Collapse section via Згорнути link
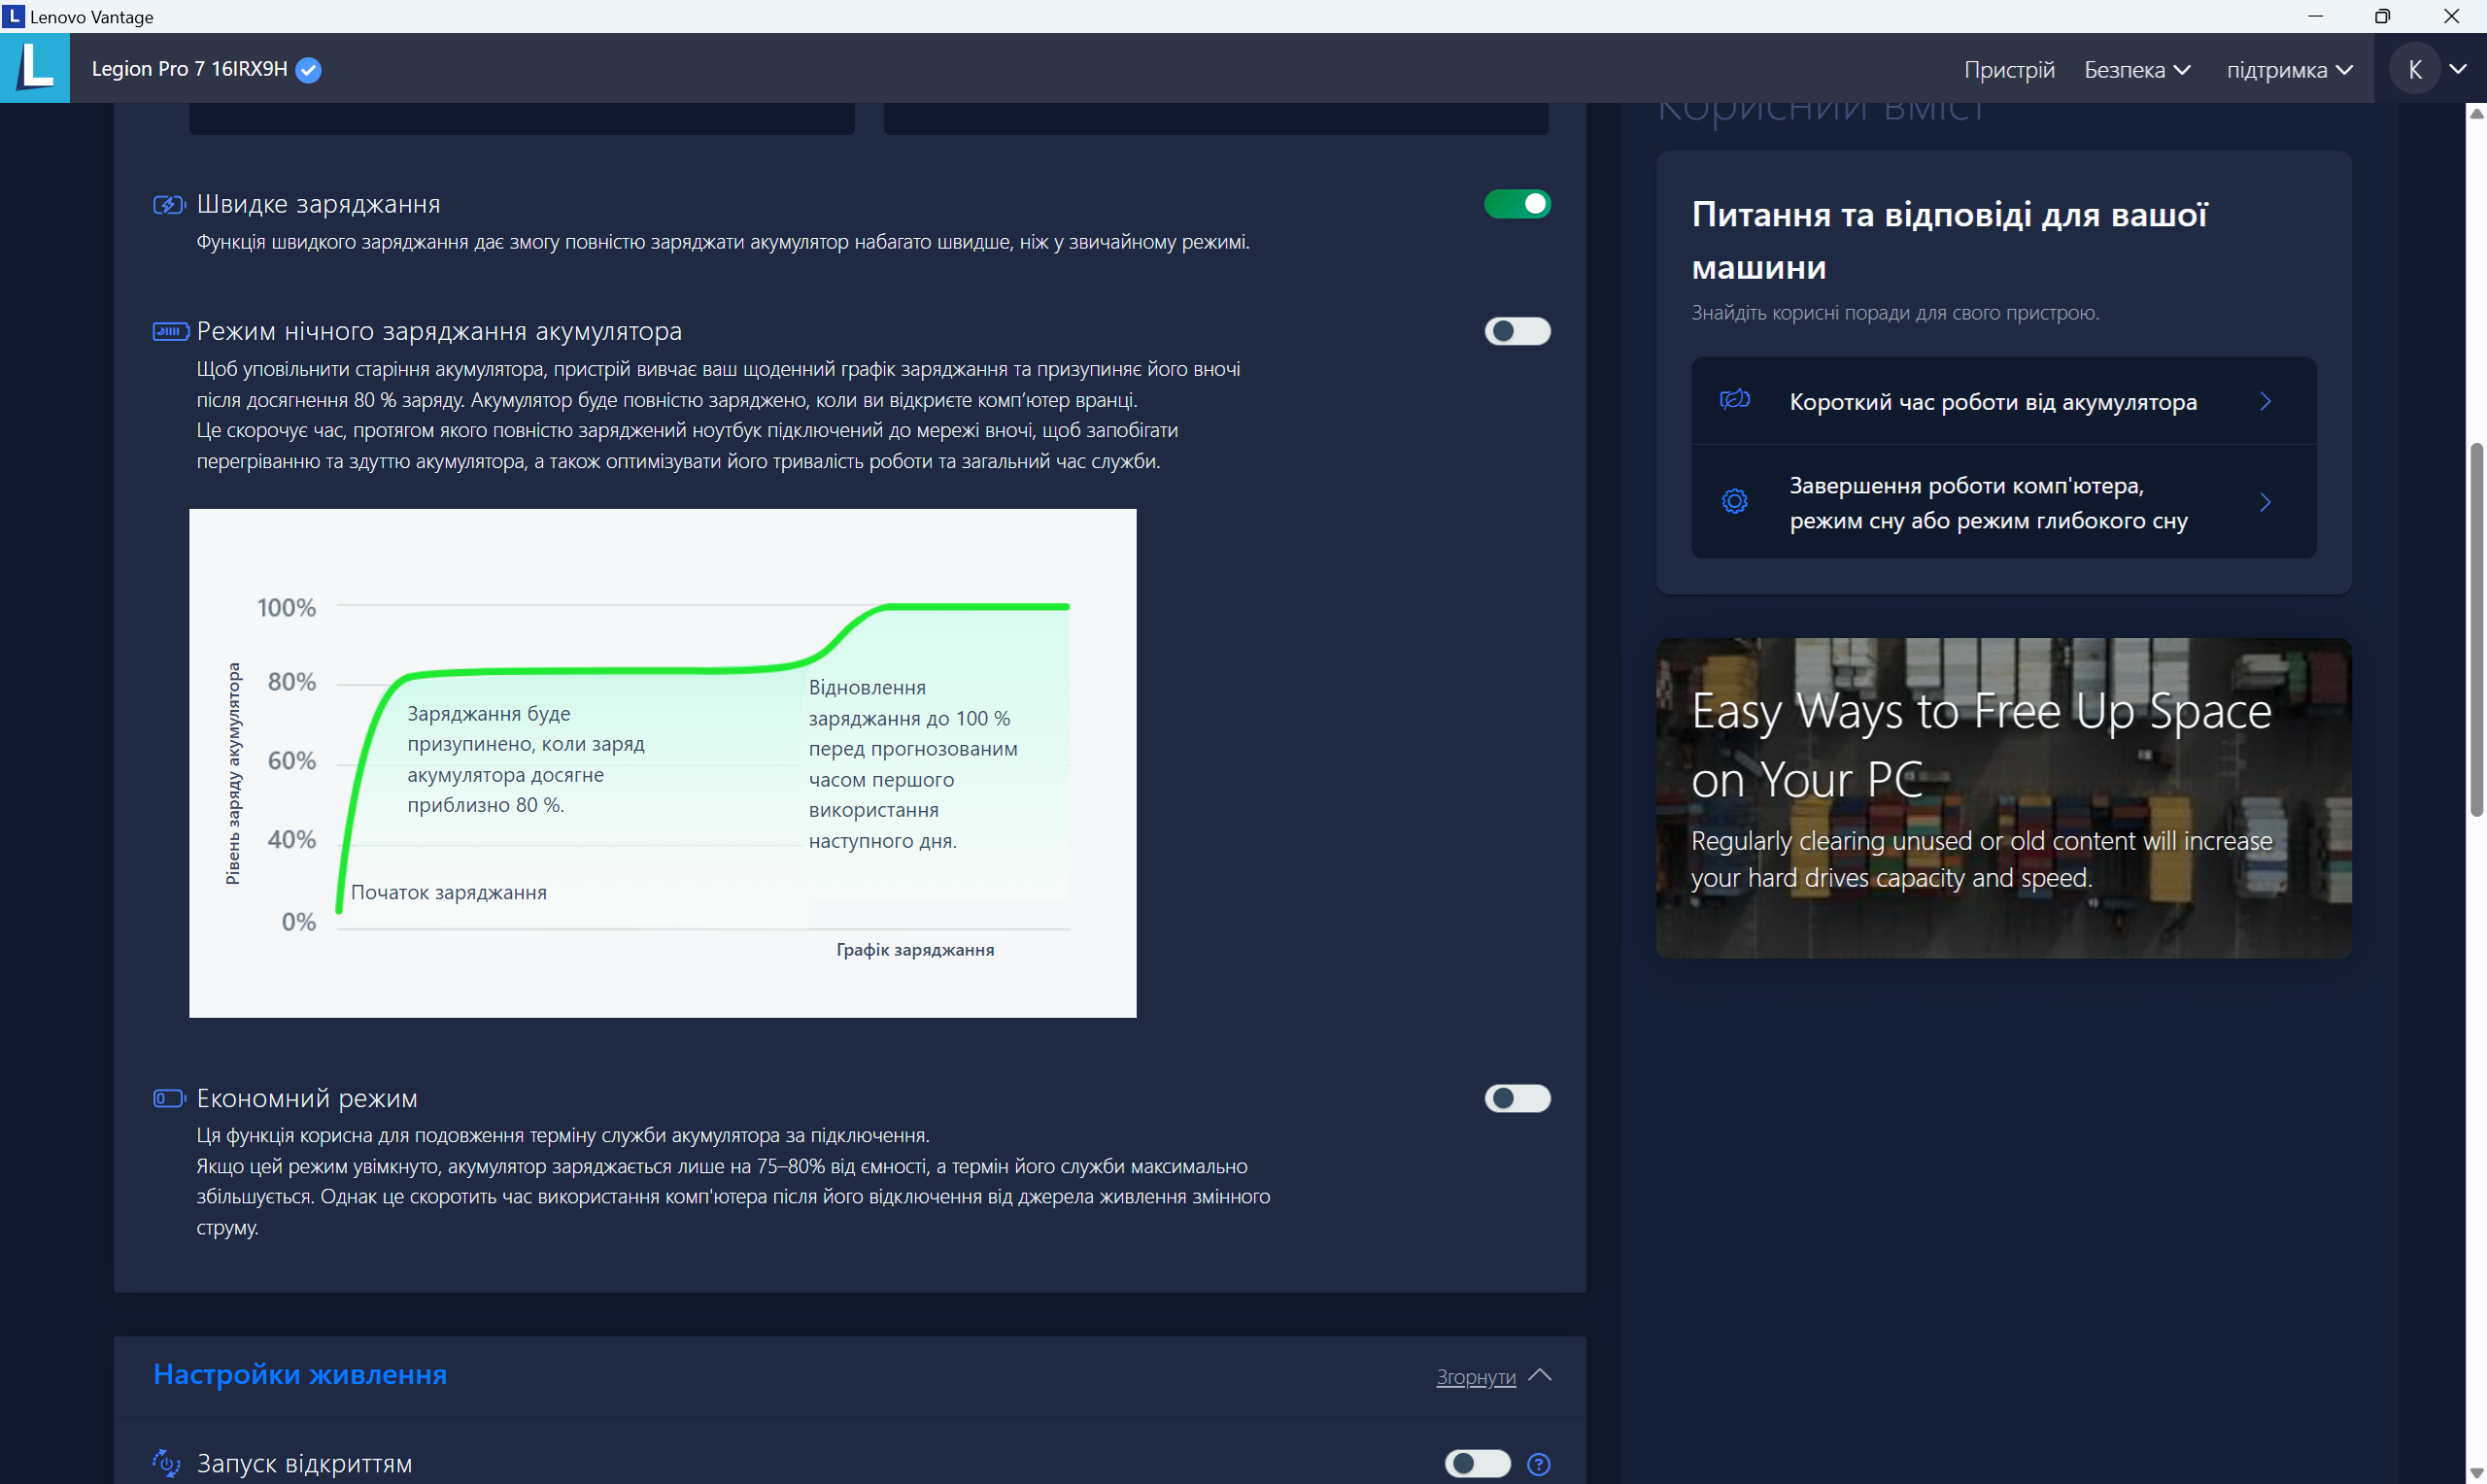This screenshot has width=2487, height=1484. coord(1475,1377)
